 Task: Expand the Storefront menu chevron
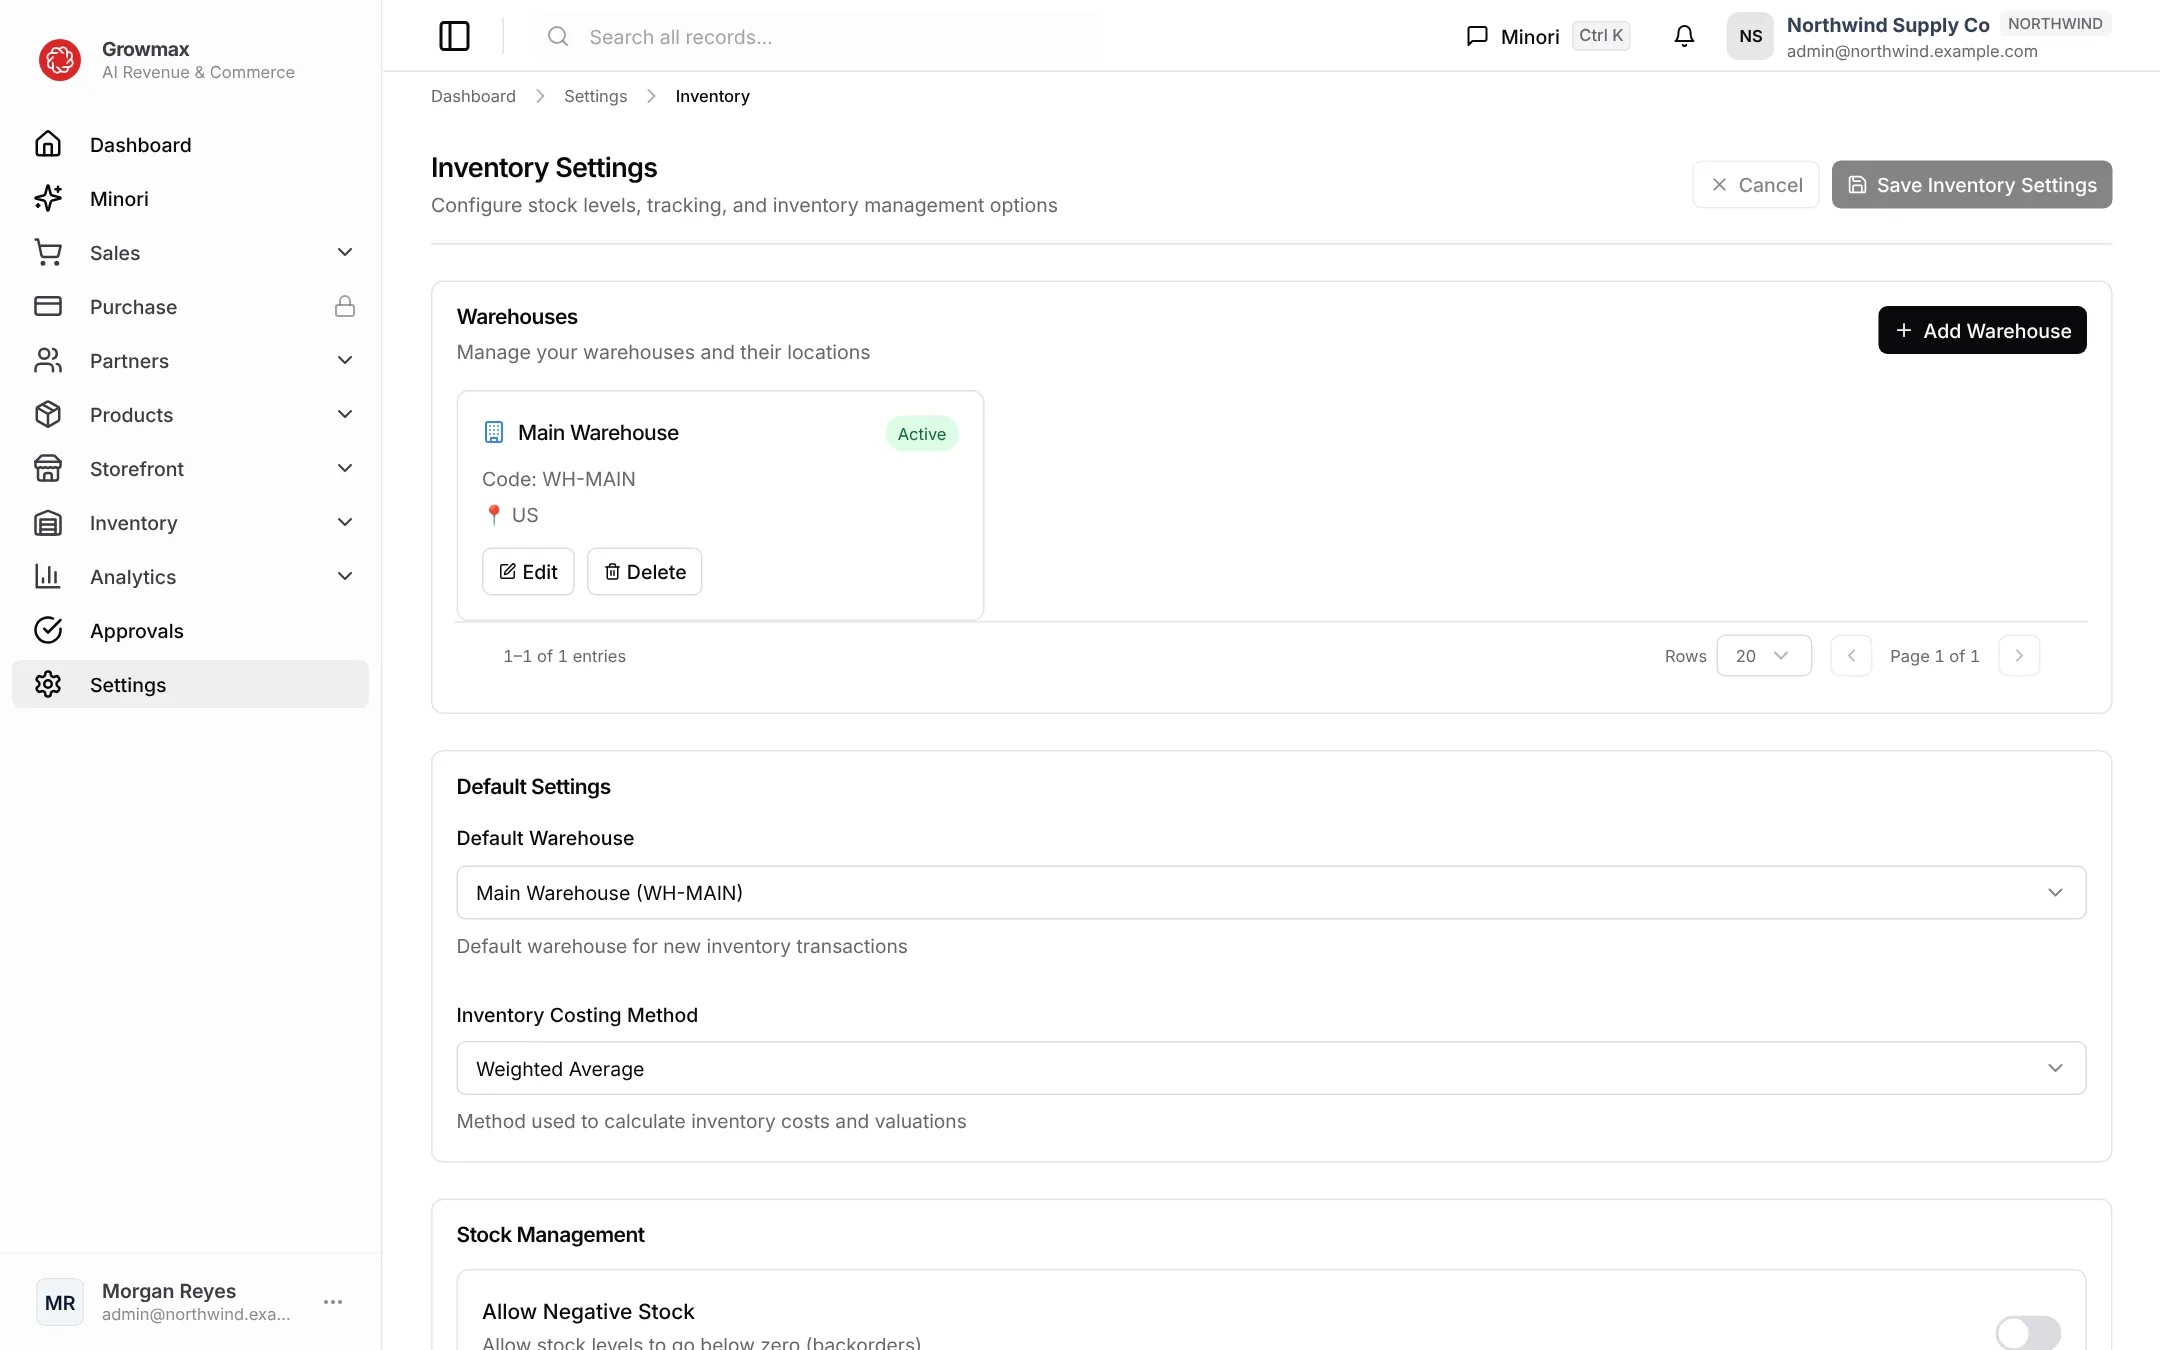(345, 469)
